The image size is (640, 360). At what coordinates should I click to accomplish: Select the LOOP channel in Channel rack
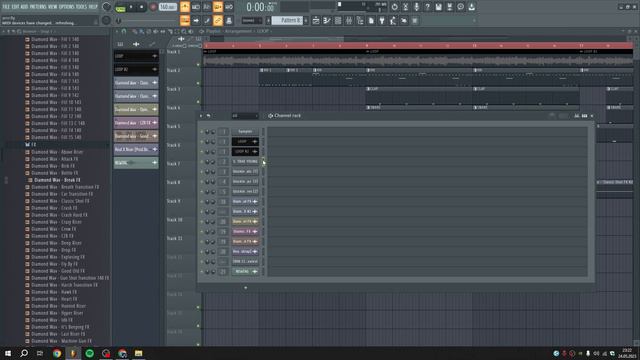(x=245, y=142)
